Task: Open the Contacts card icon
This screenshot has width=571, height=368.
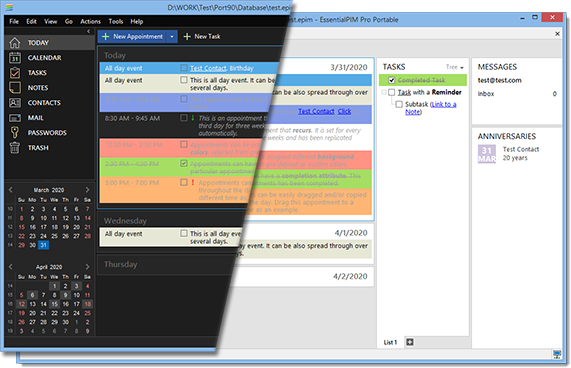Action: pos(15,103)
